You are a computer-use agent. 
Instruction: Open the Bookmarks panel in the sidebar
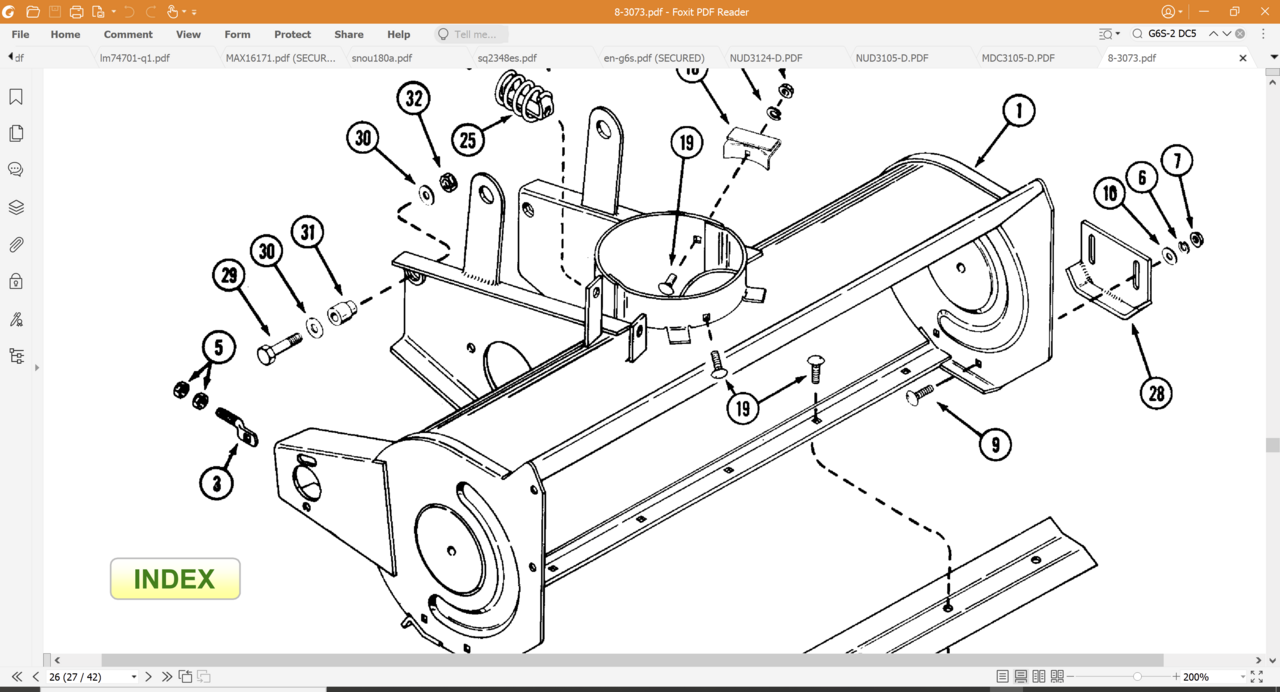[x=16, y=97]
